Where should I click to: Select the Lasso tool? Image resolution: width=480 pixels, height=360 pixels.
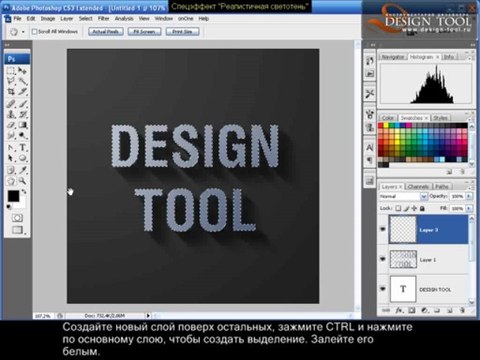click(x=11, y=81)
